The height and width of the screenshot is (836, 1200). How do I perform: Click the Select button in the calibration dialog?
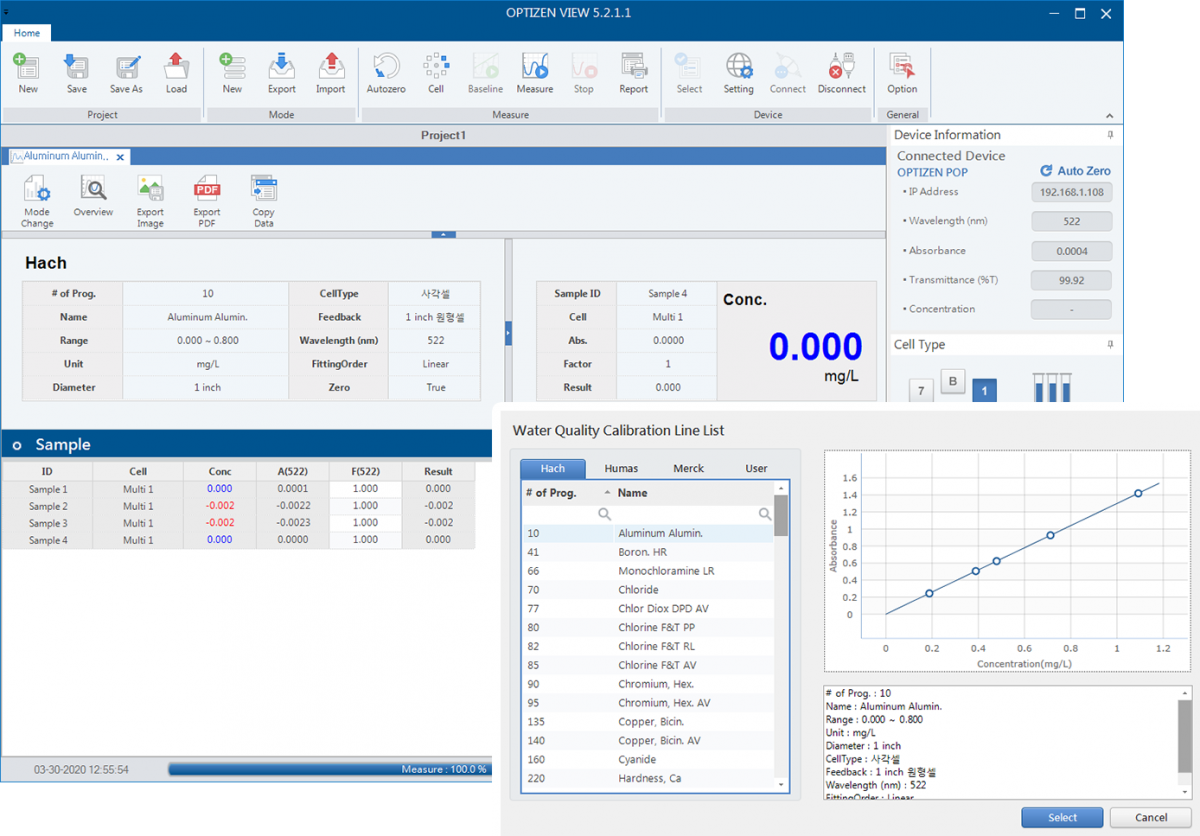click(x=1062, y=817)
